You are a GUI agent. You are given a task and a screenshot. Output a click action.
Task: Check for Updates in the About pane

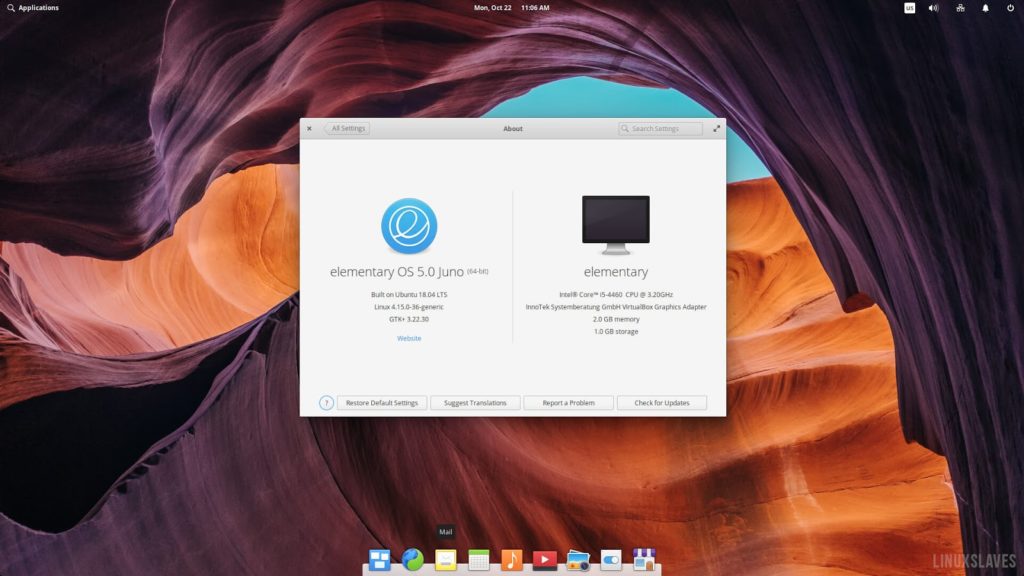click(x=662, y=402)
